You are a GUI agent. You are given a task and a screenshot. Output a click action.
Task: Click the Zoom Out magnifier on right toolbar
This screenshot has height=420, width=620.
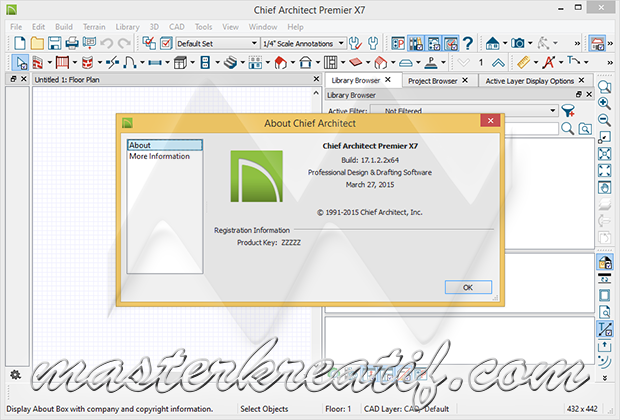point(604,120)
